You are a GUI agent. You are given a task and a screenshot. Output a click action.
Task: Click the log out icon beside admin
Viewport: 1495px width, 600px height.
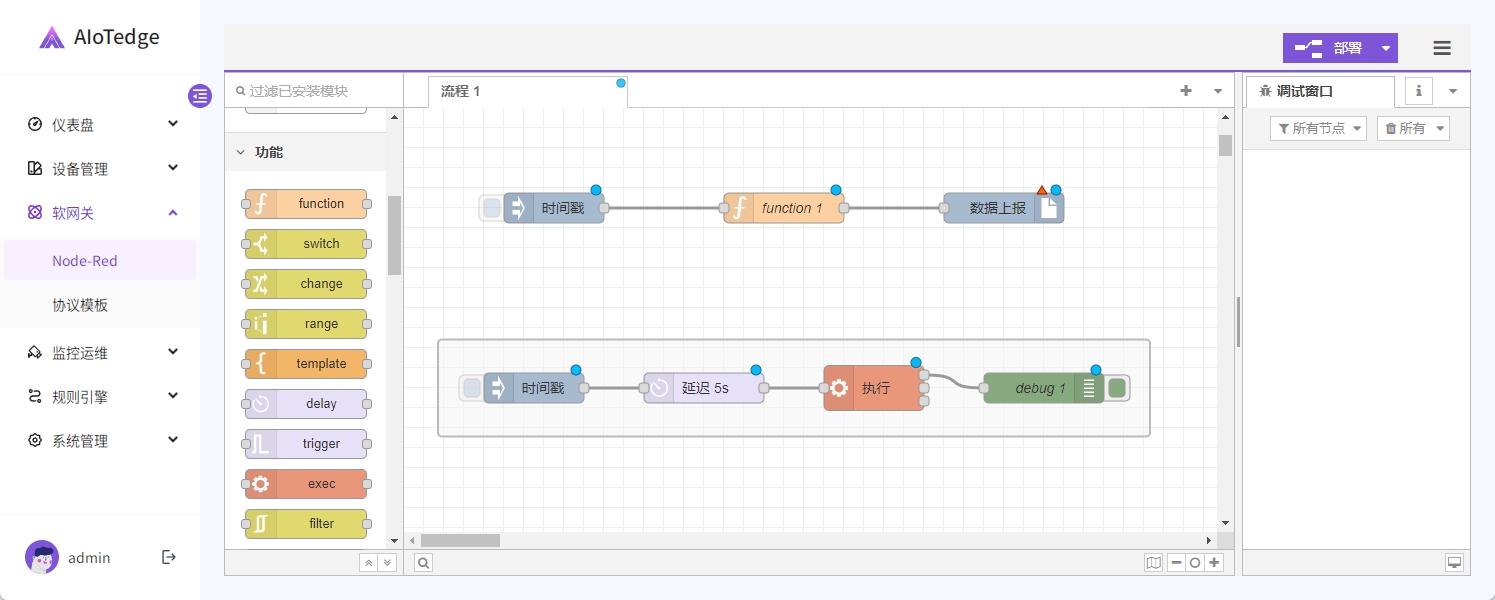(169, 557)
